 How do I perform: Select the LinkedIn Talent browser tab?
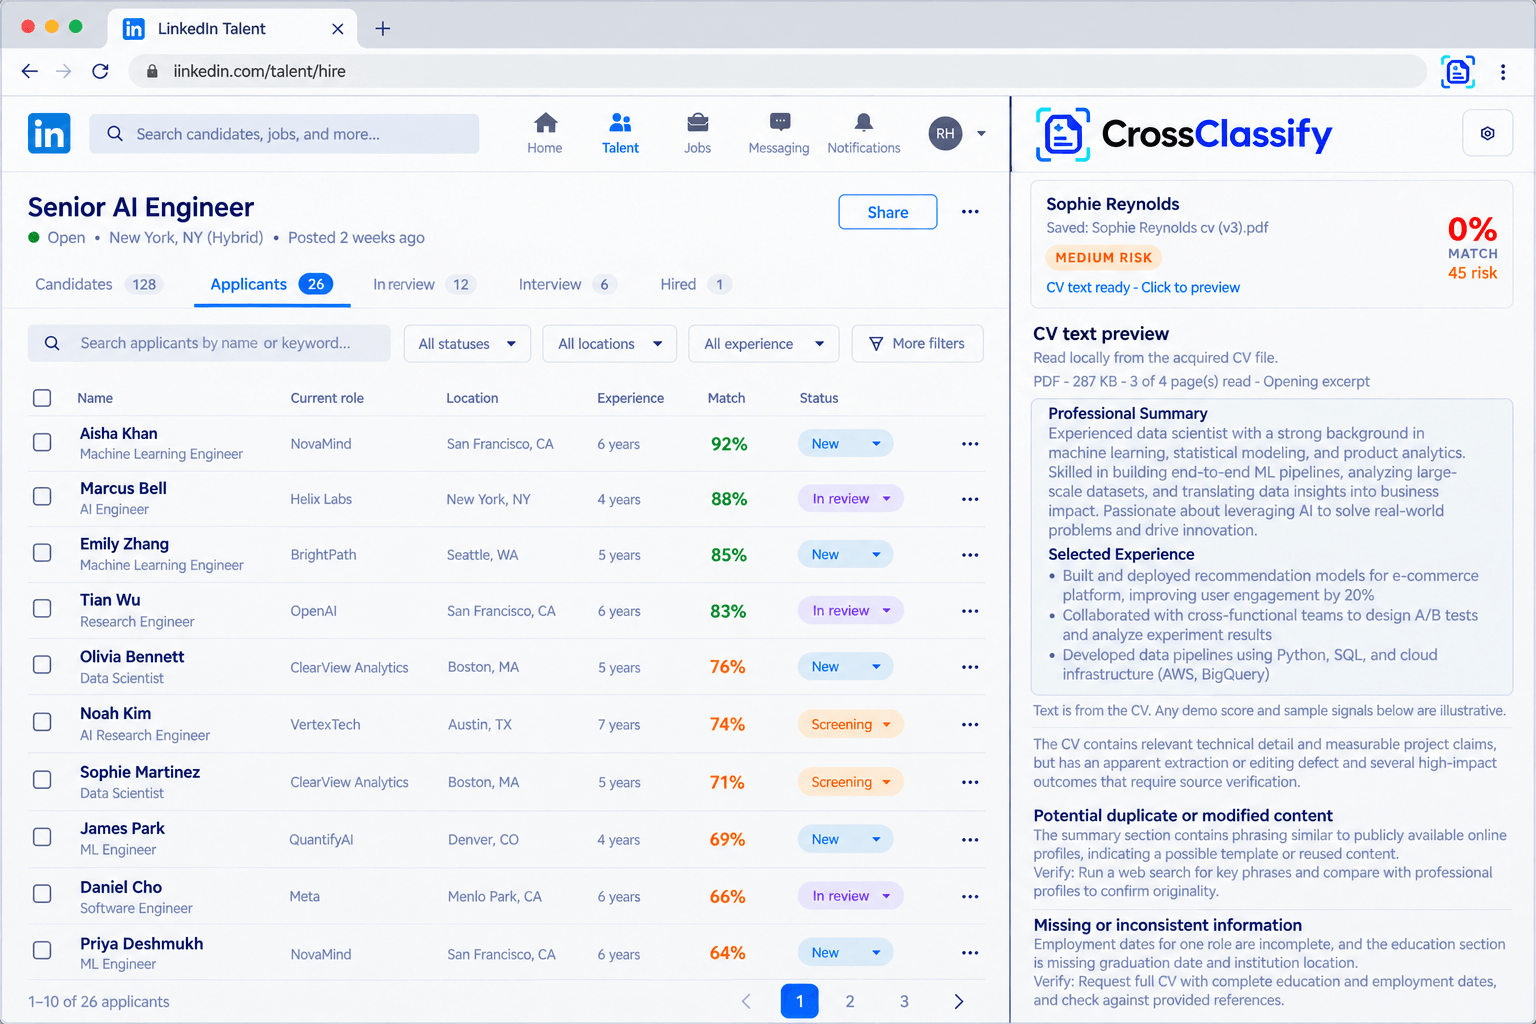(233, 28)
